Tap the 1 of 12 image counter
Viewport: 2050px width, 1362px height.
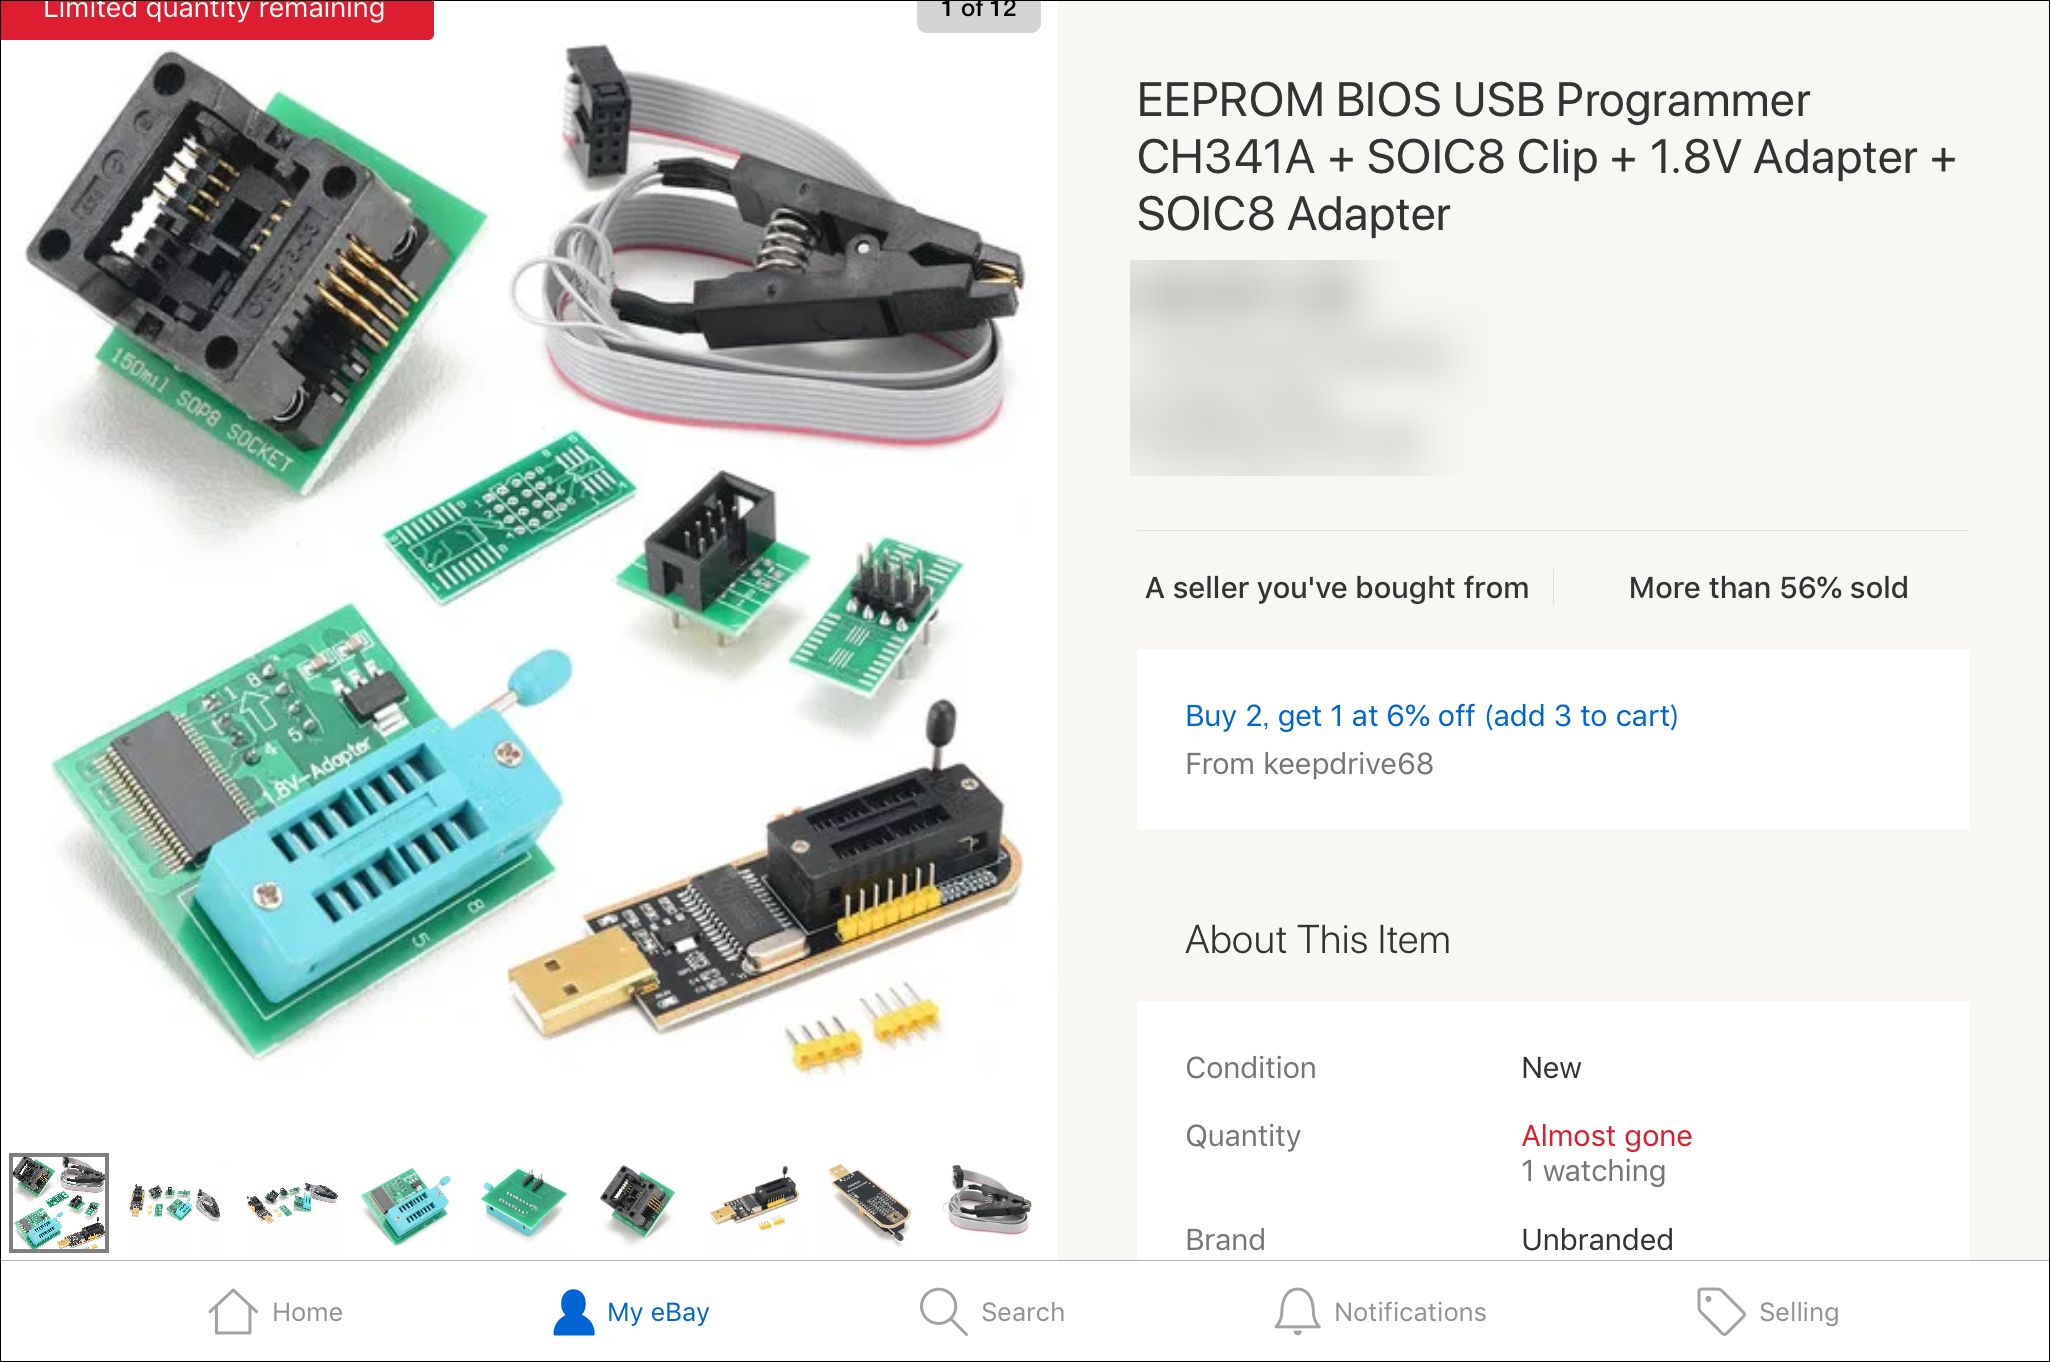coord(978,12)
